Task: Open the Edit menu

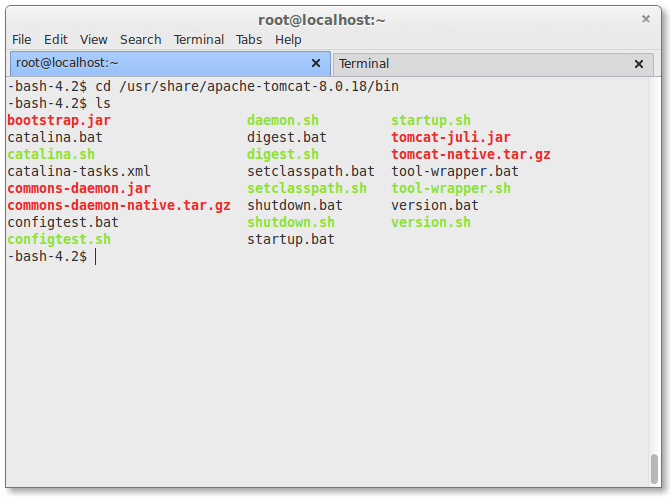Action: (x=56, y=39)
